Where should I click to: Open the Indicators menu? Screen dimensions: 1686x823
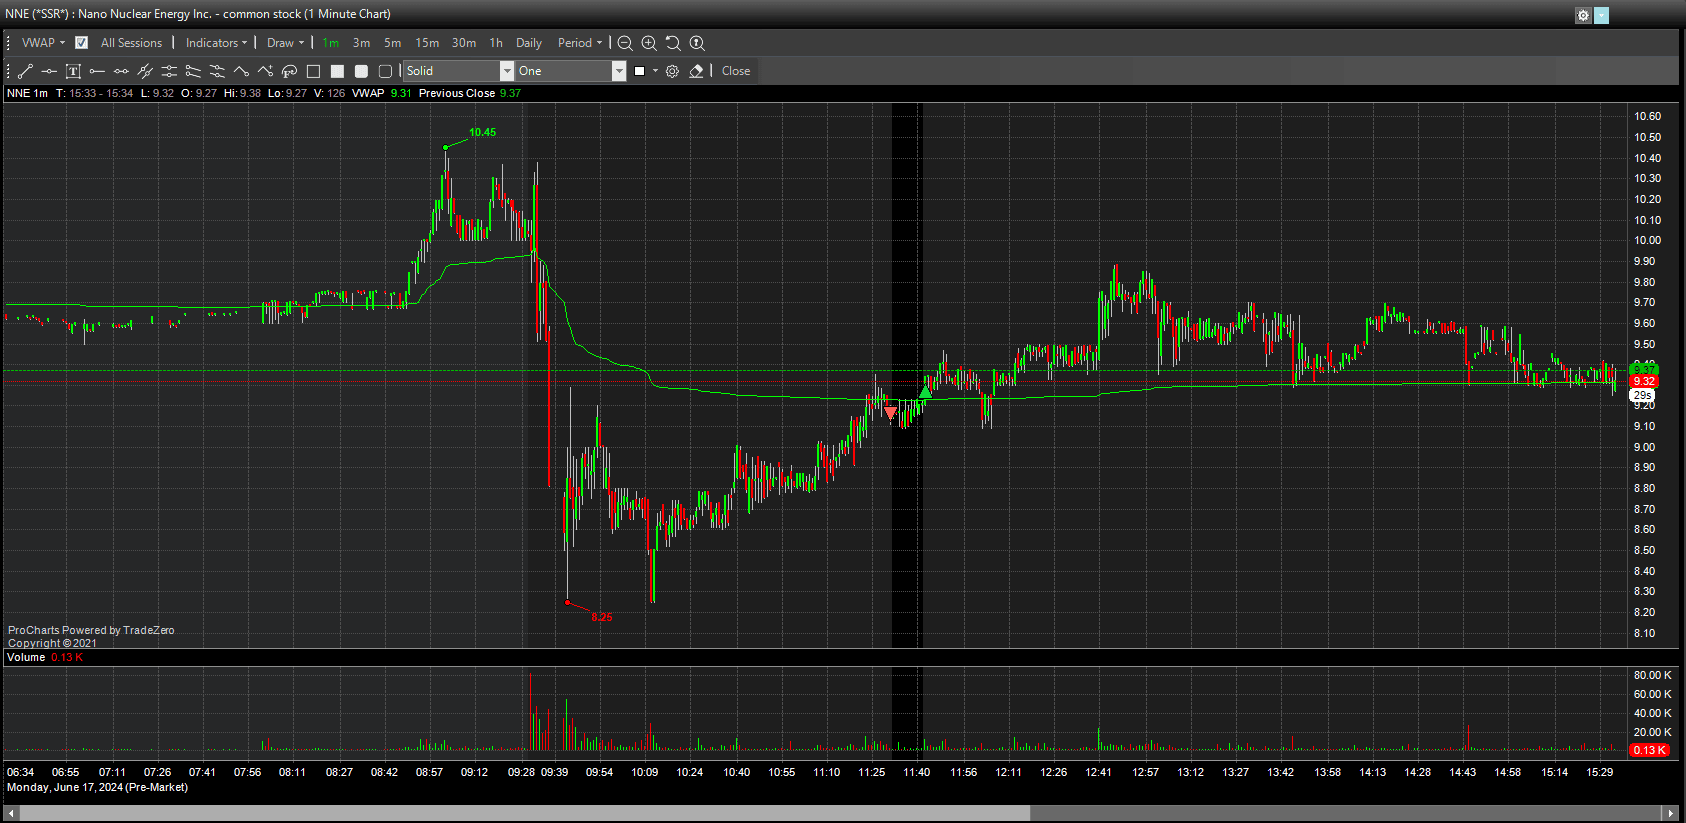click(216, 43)
